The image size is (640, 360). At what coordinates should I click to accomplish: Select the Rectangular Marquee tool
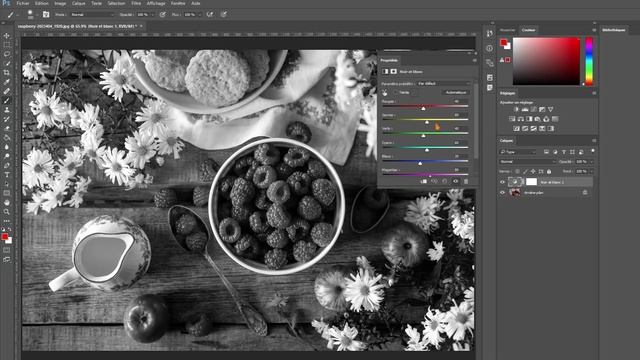7,45
